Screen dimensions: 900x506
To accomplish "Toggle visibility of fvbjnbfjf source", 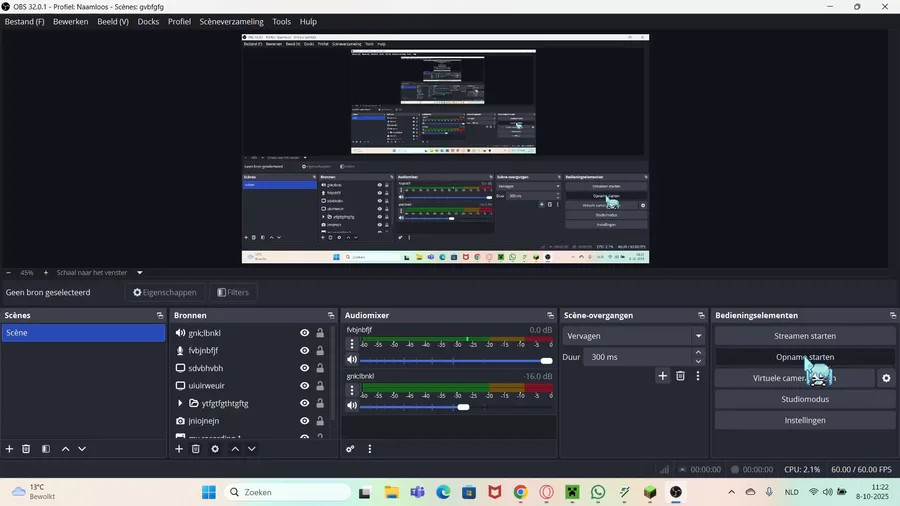I will 304,351.
